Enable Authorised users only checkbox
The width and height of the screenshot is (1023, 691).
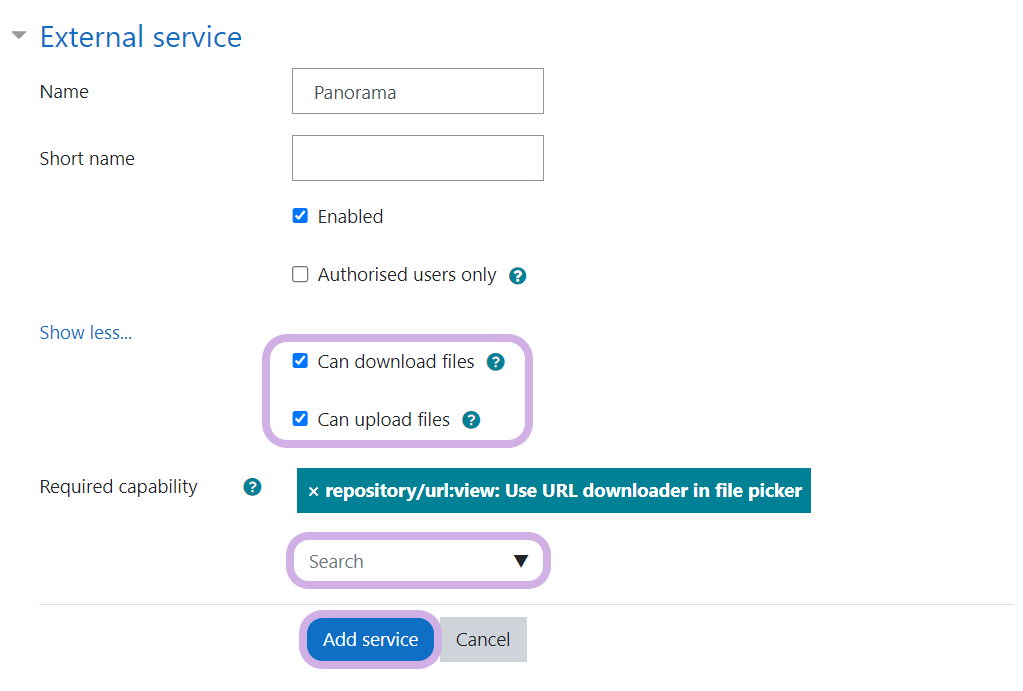[300, 274]
